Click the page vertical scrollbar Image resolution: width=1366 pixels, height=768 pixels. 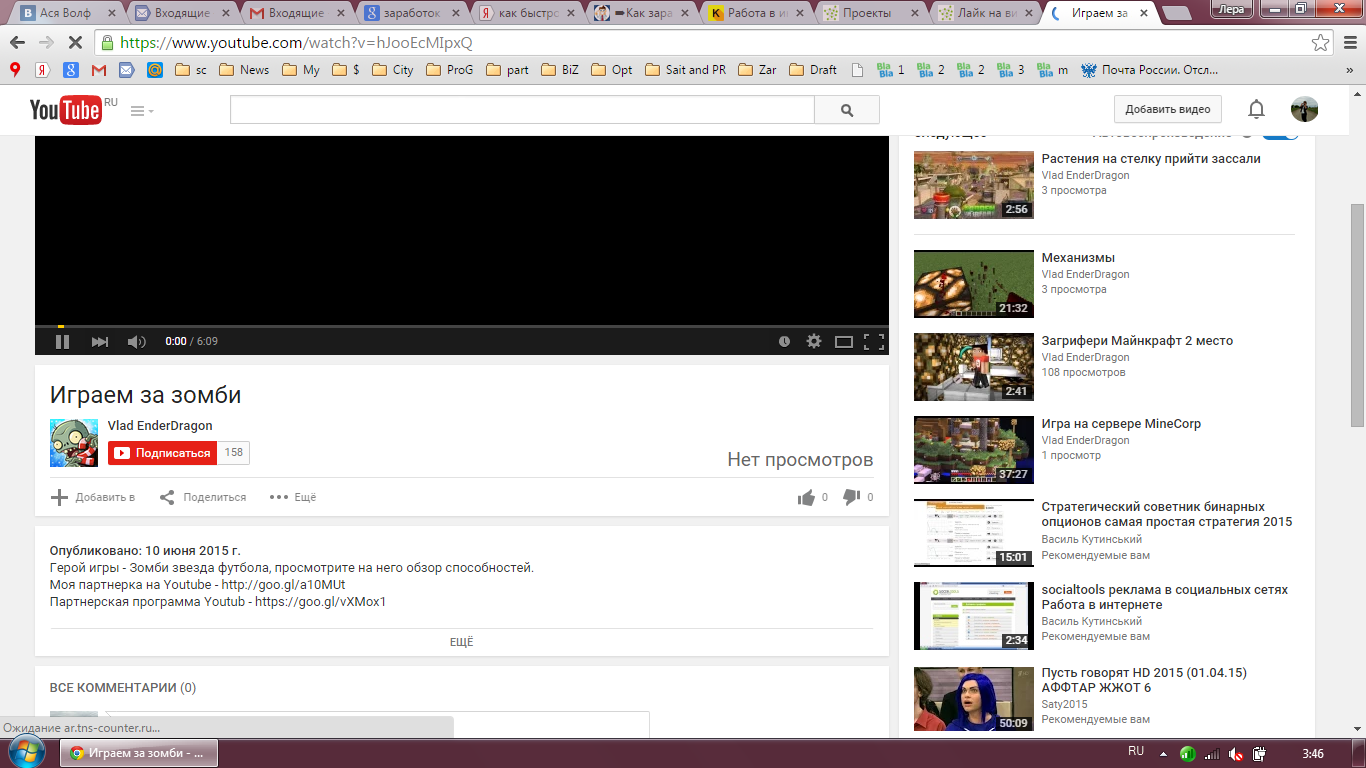1357,315
